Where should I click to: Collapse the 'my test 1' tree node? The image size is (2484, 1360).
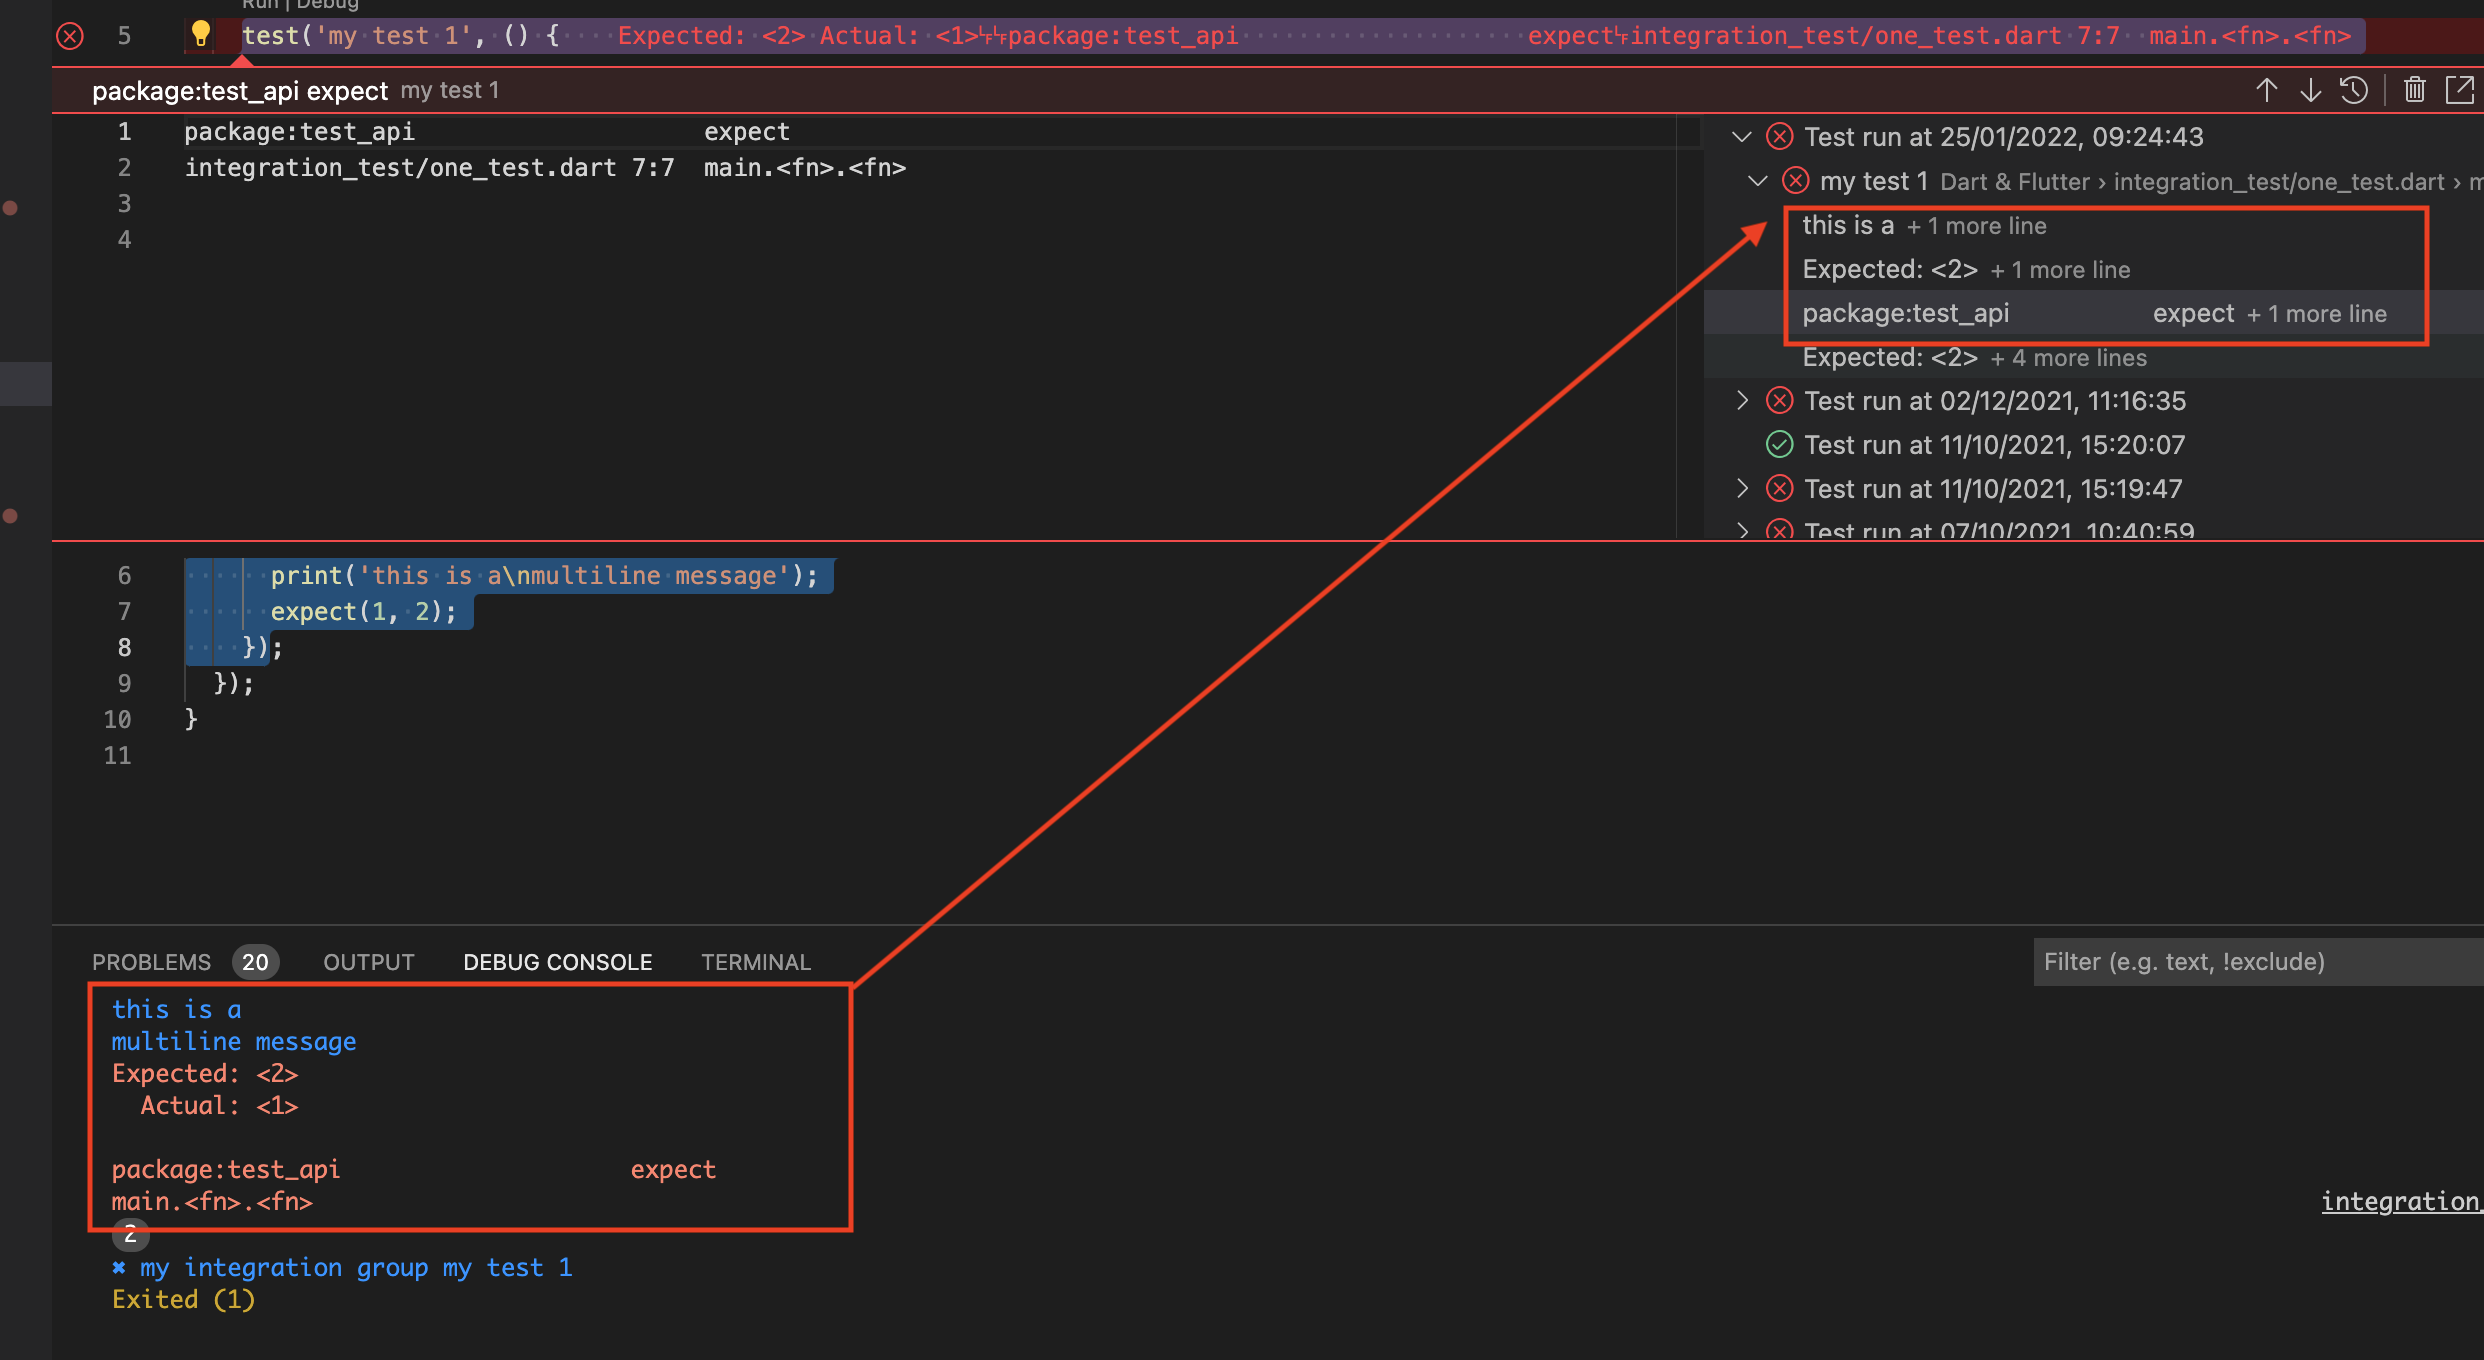pyautogui.click(x=1758, y=181)
